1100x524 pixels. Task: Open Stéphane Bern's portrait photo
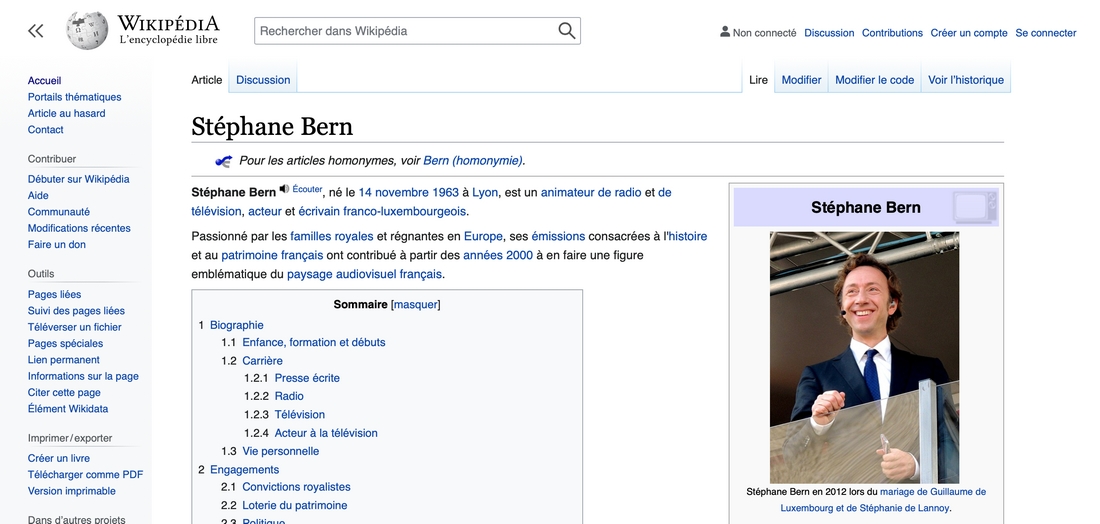[864, 357]
